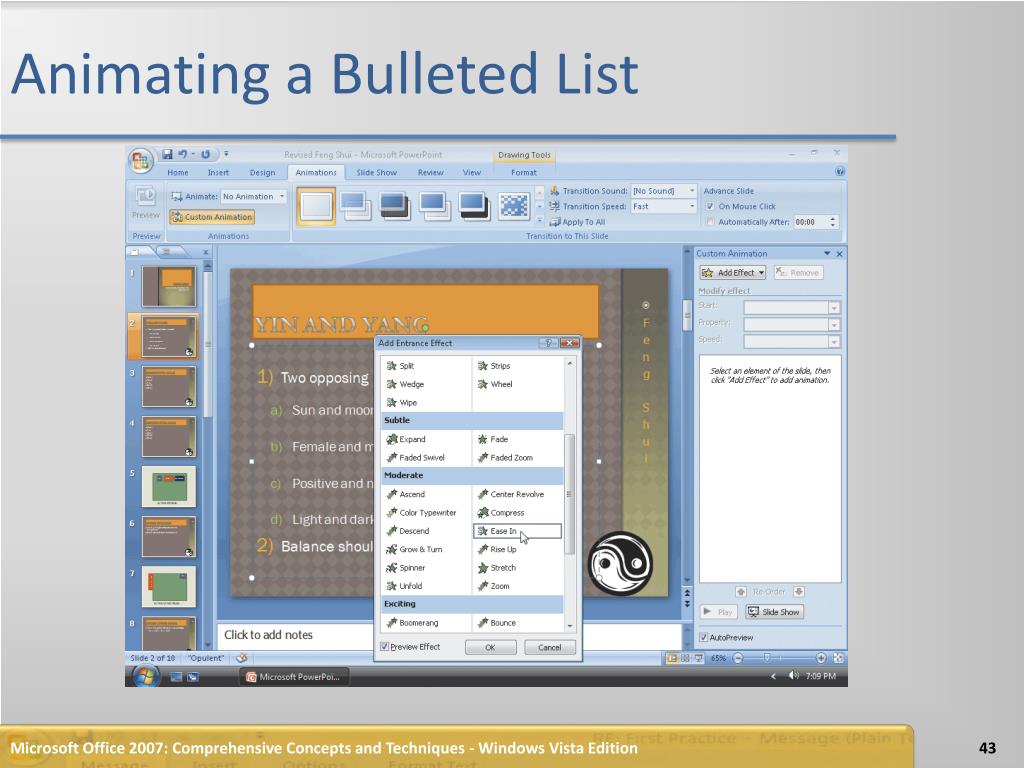Open the Home ribbon tab
Viewport: 1024px width, 768px height.
178,172
